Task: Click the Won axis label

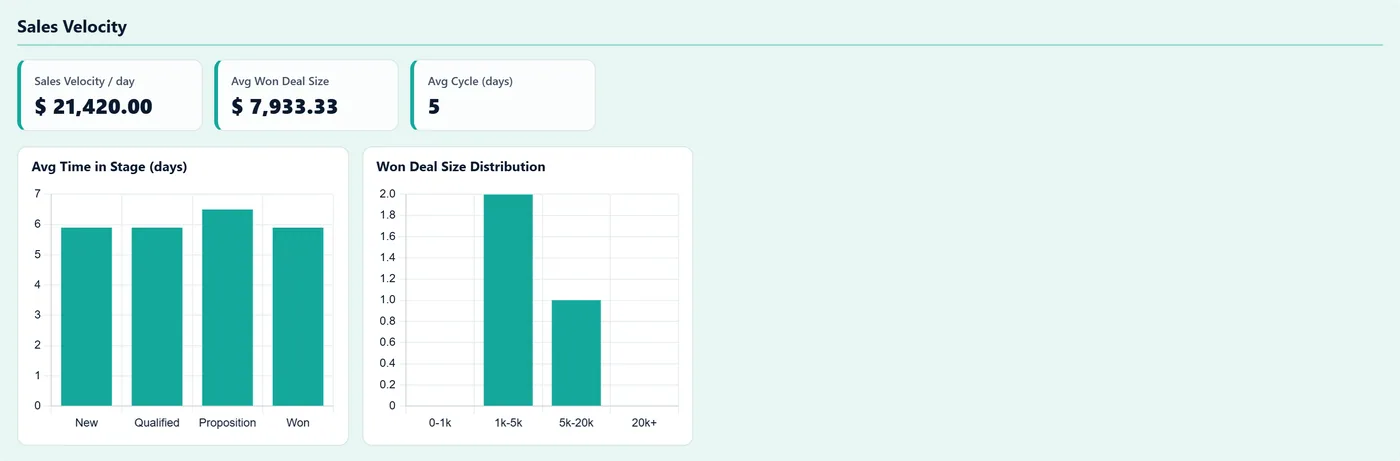Action: 298,423
